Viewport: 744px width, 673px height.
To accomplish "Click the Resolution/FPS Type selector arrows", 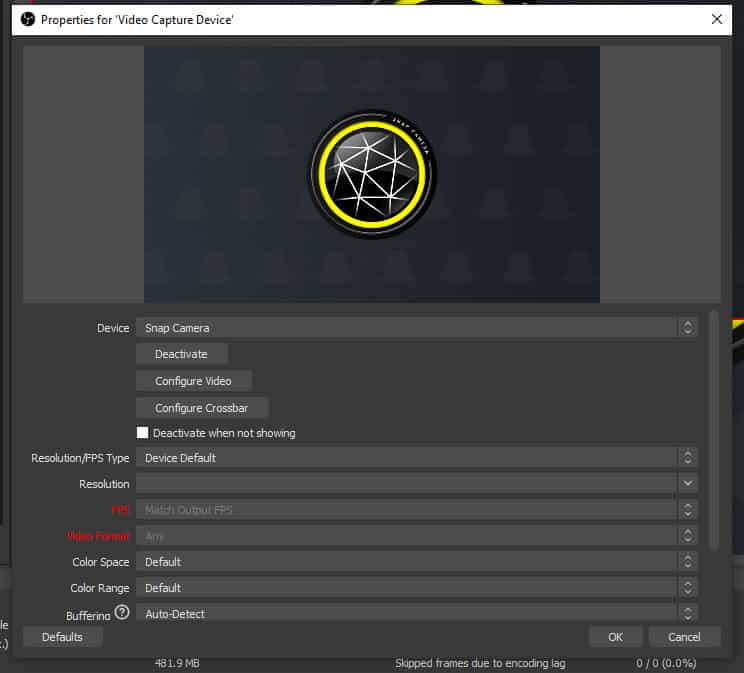I will [x=688, y=458].
